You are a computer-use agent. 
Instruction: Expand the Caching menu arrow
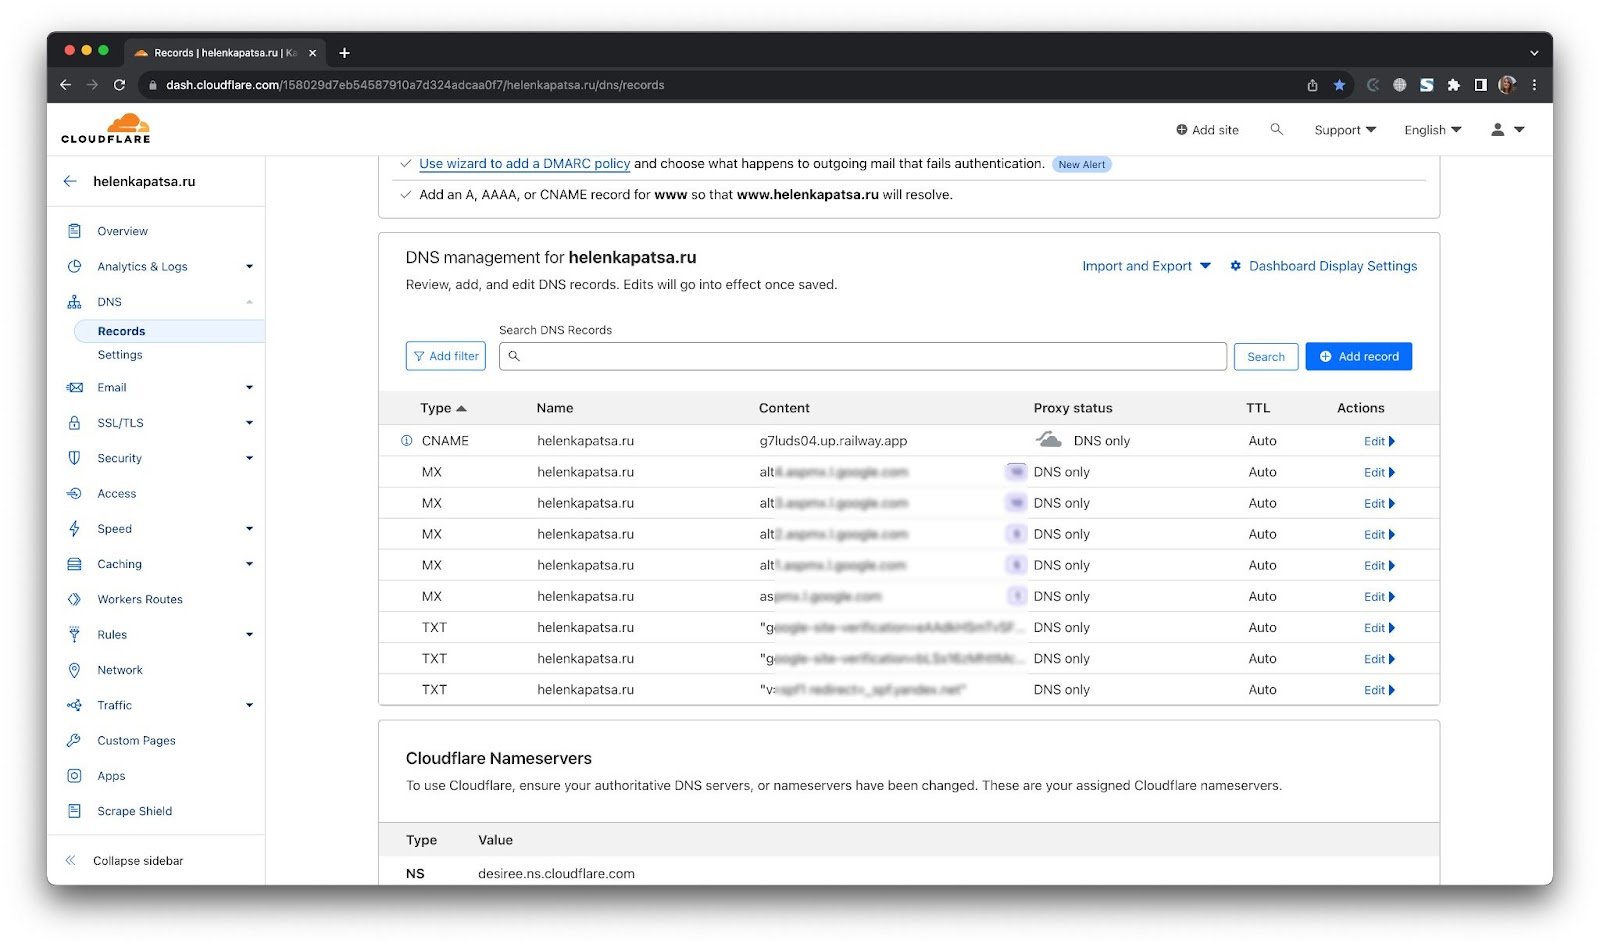coord(249,564)
